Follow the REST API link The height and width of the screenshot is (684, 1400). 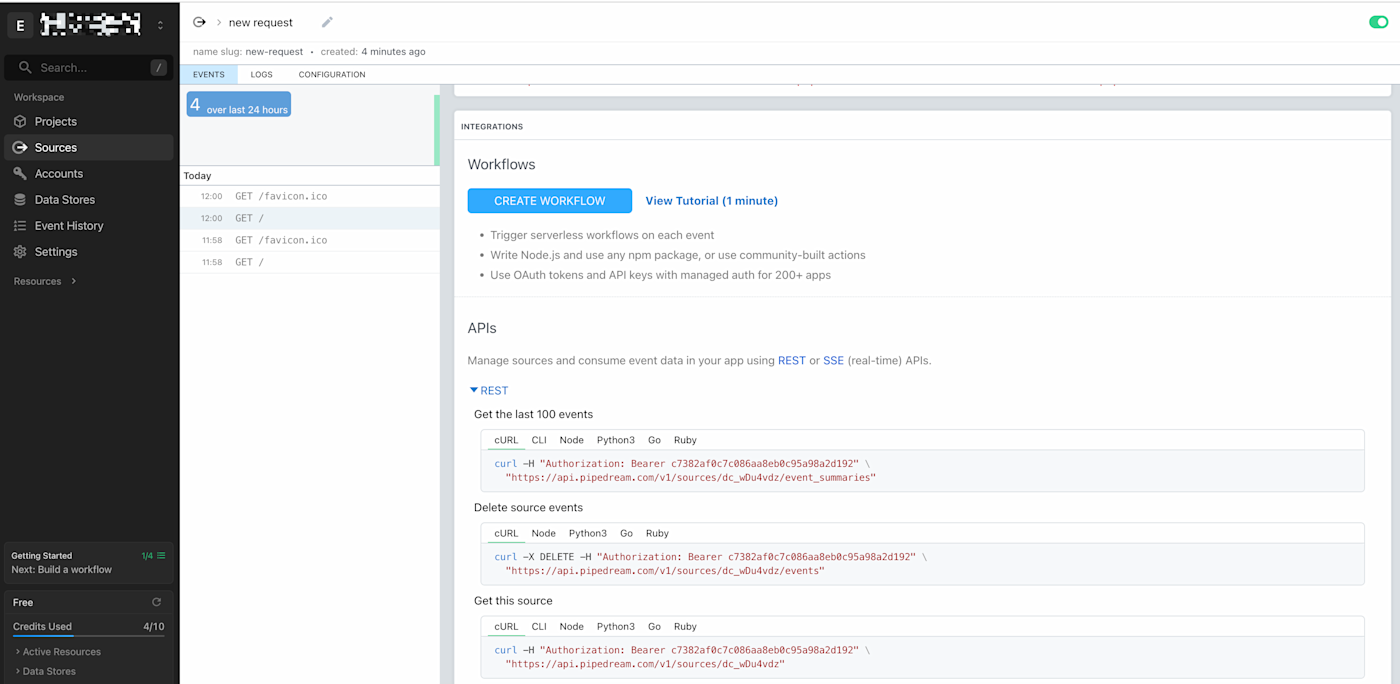[x=792, y=360]
